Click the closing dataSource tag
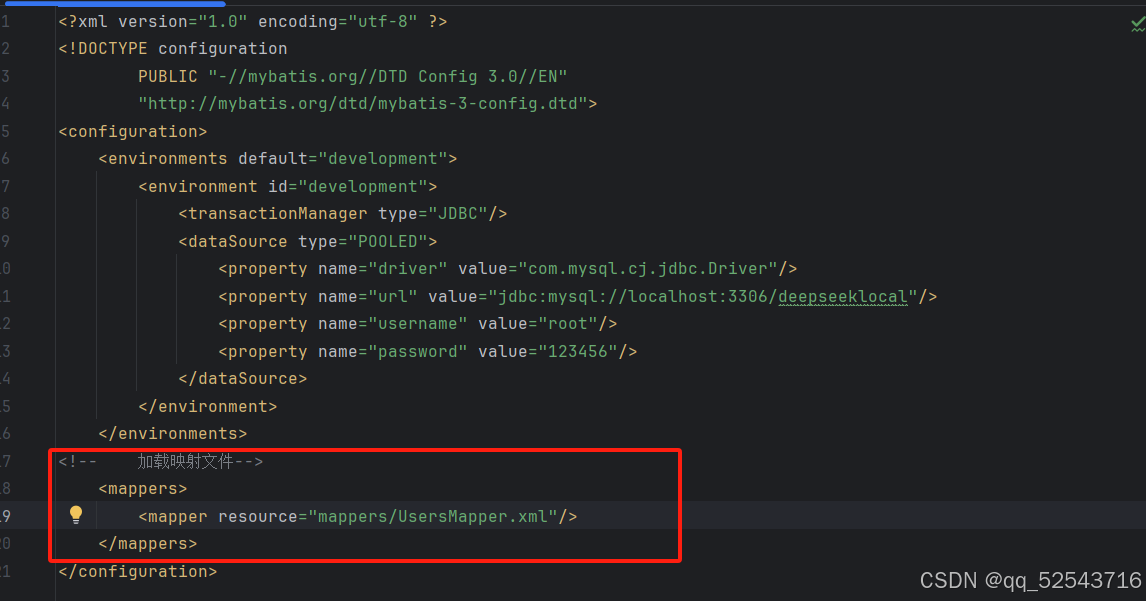 click(243, 379)
